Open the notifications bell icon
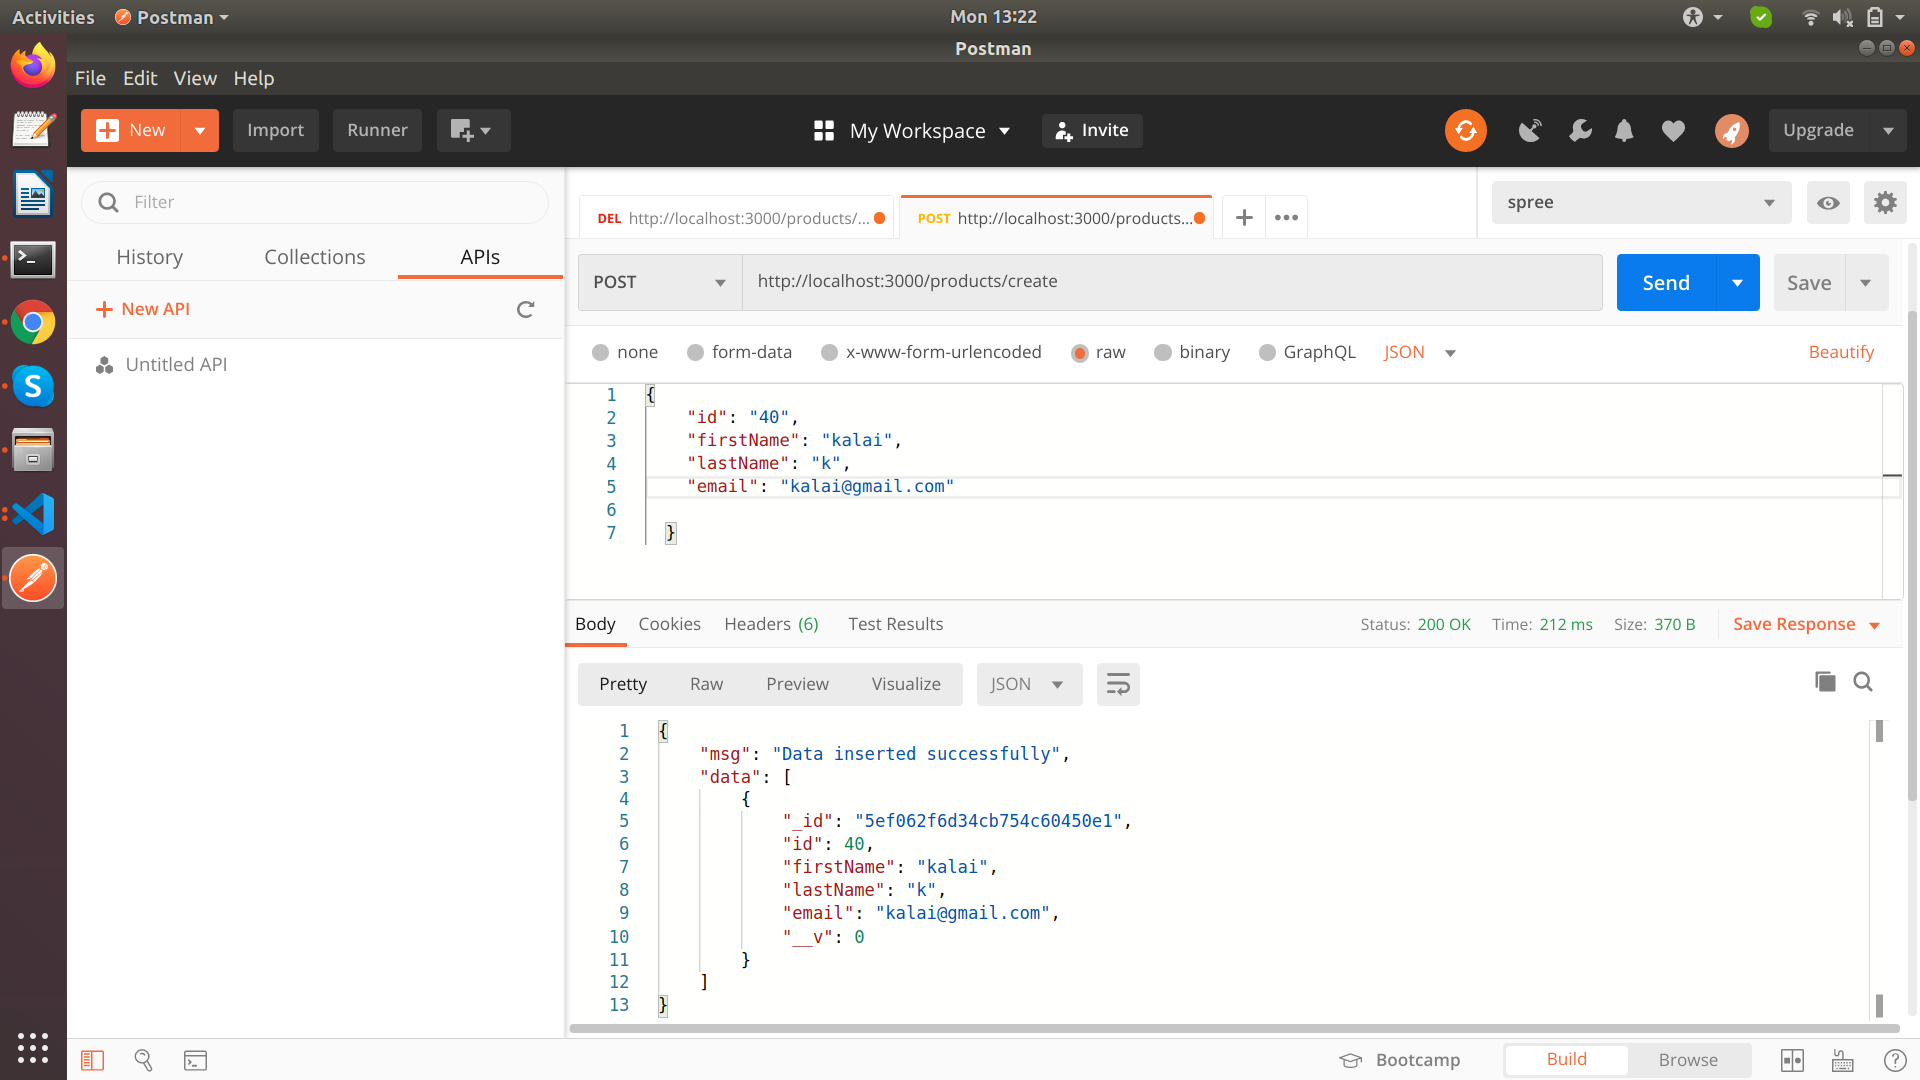The height and width of the screenshot is (1080, 1920). (1624, 131)
